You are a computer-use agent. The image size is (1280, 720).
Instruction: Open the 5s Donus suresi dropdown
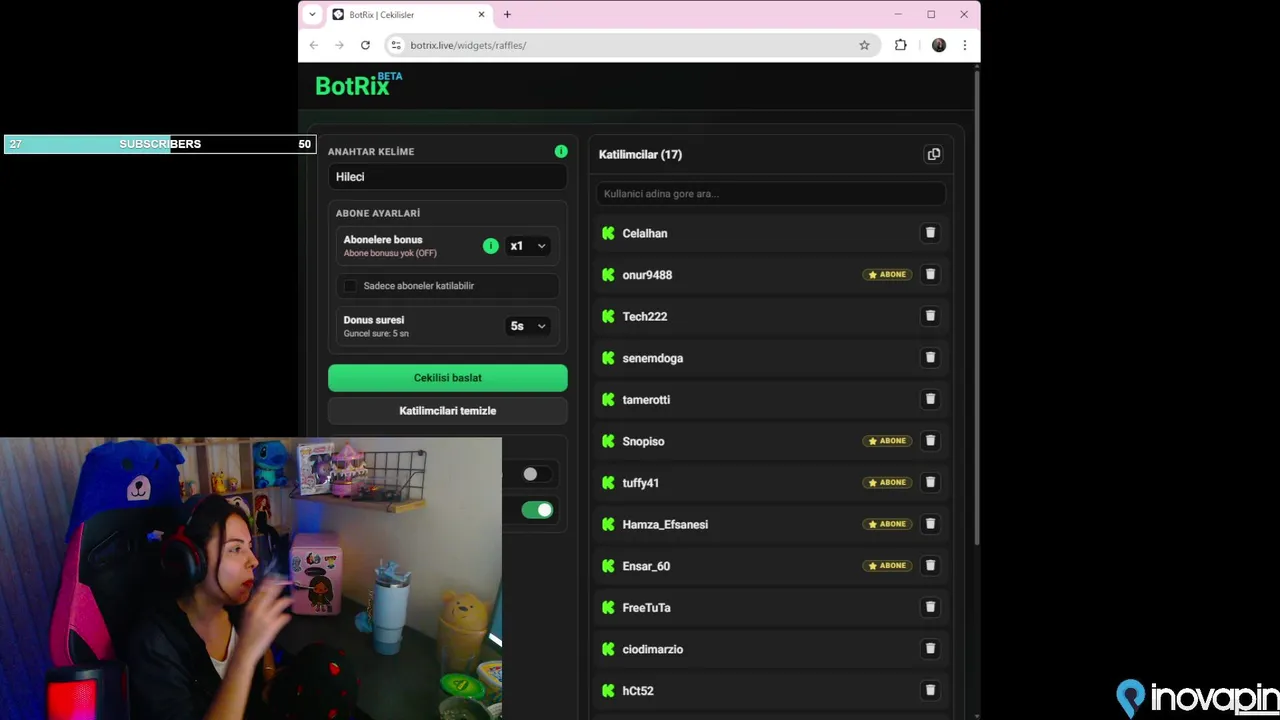pos(528,326)
